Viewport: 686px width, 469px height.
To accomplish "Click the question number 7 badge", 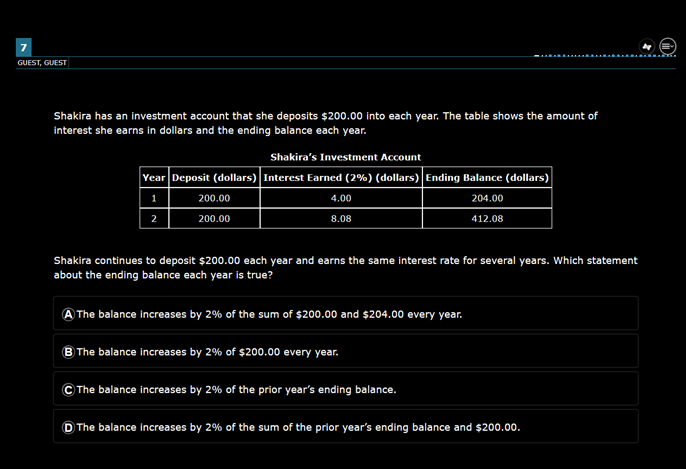I will coord(24,47).
